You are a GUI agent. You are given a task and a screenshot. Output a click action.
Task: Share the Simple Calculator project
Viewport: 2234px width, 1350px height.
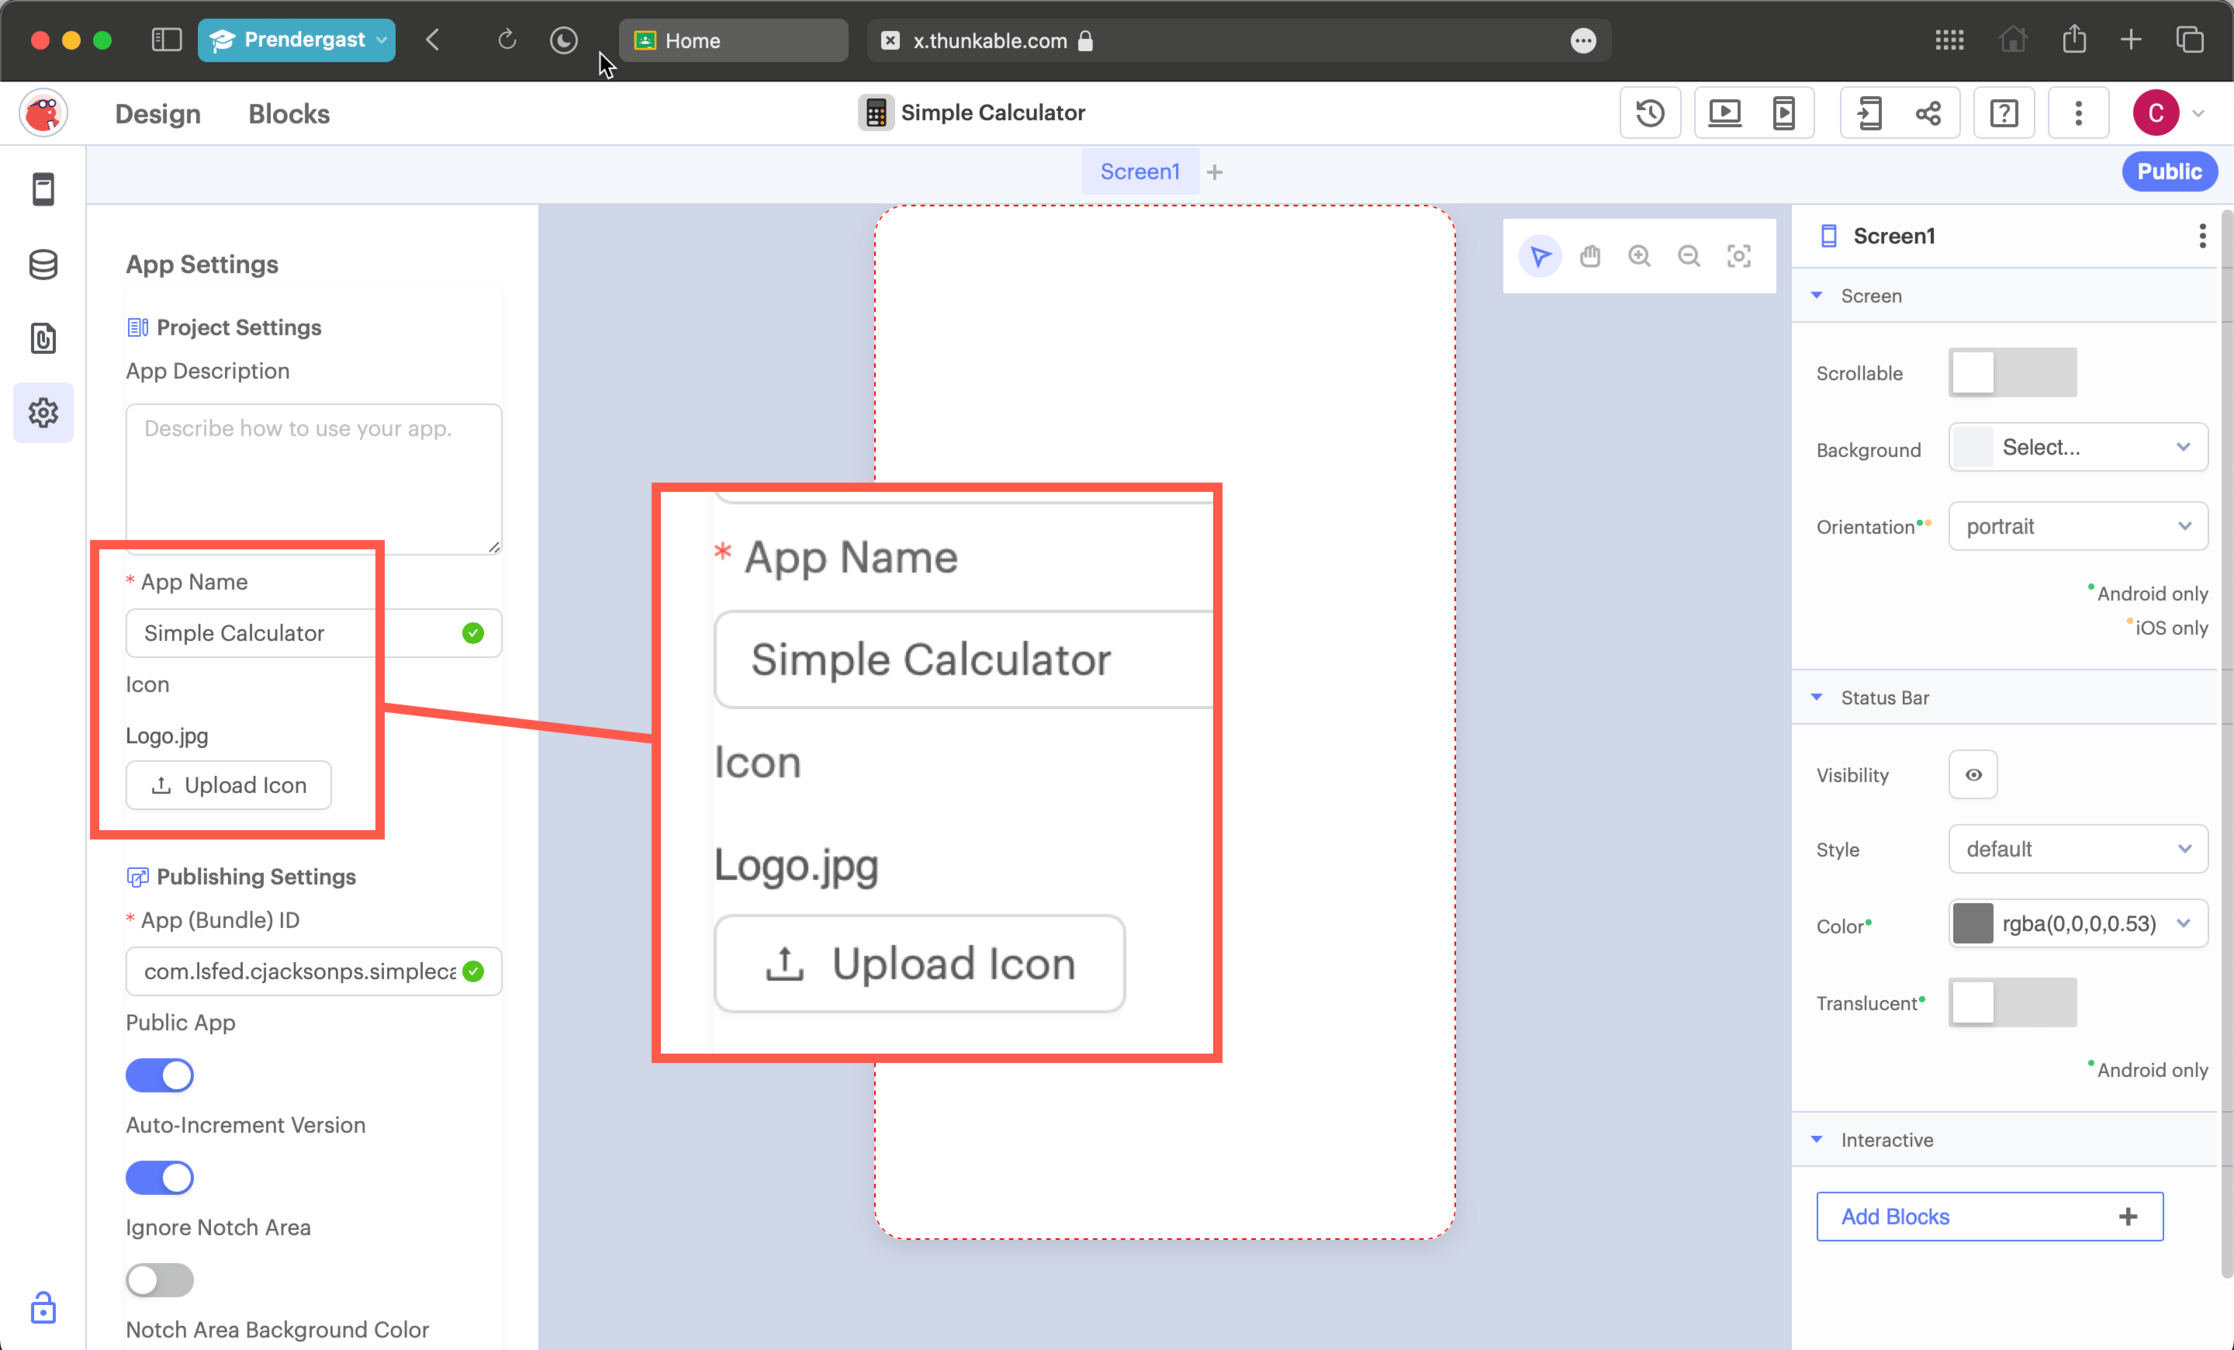pos(1929,112)
